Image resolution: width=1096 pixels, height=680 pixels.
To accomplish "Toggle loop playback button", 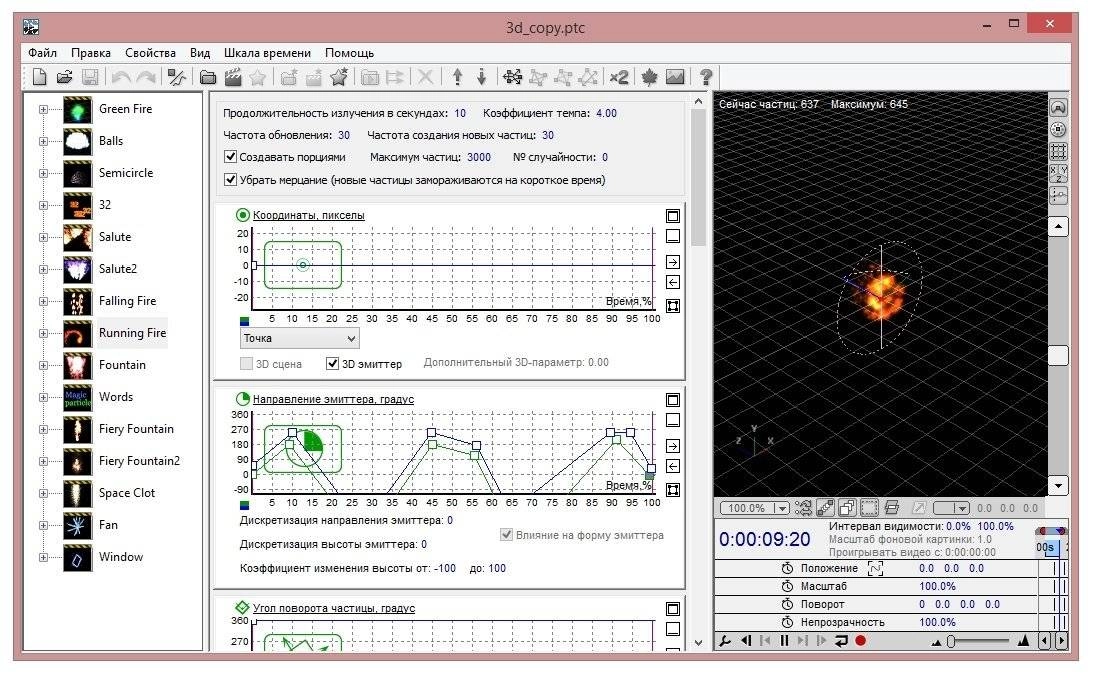I will point(841,640).
